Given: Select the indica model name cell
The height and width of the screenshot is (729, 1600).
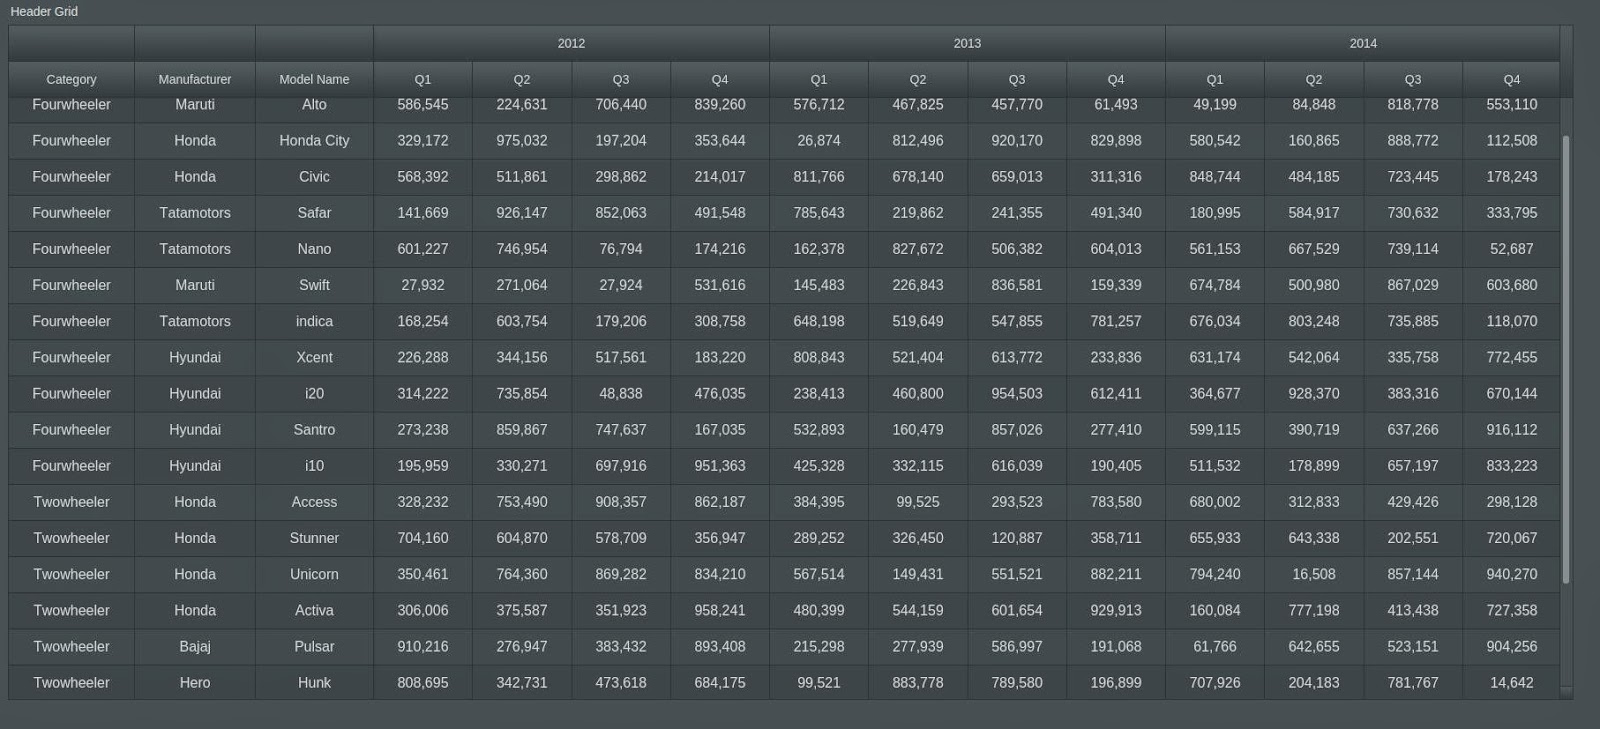Looking at the screenshot, I should [314, 321].
